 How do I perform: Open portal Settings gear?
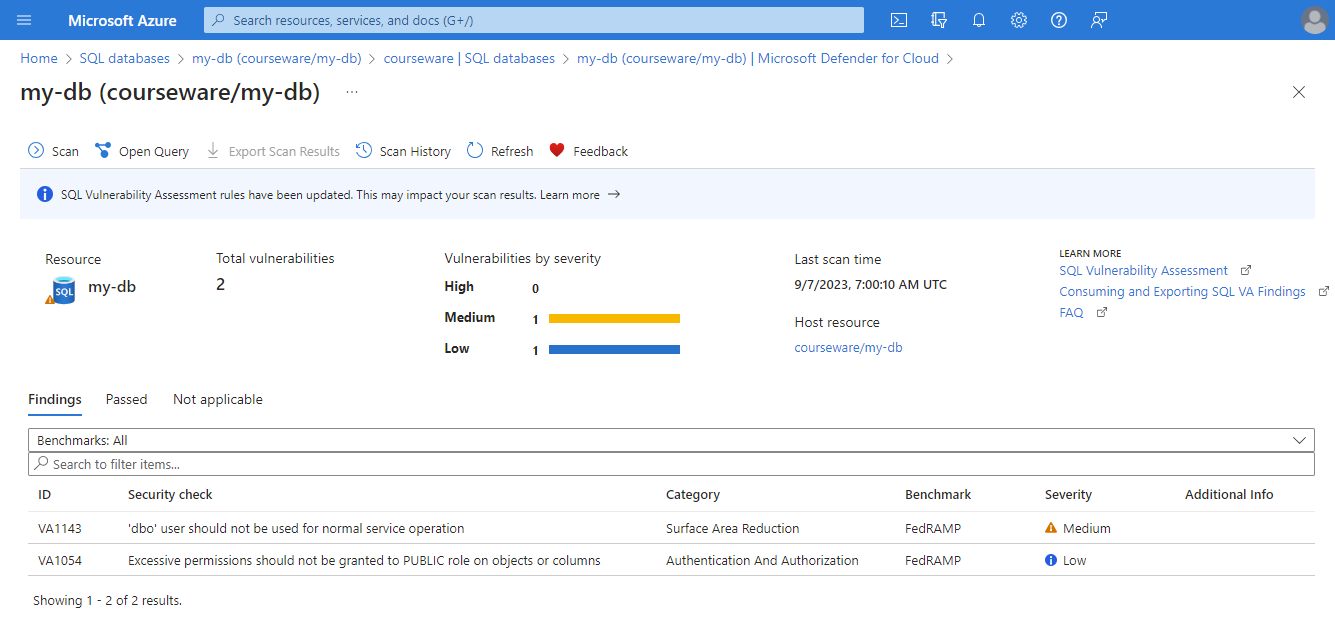point(1019,20)
